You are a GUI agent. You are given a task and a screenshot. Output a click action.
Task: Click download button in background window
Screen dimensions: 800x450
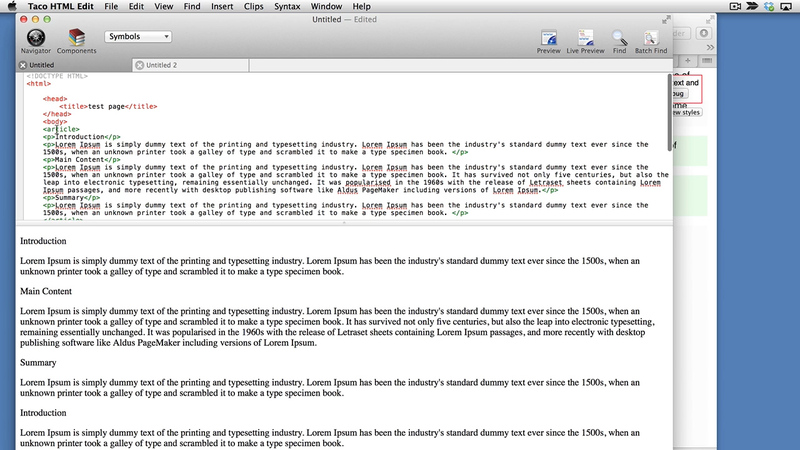pos(704,33)
